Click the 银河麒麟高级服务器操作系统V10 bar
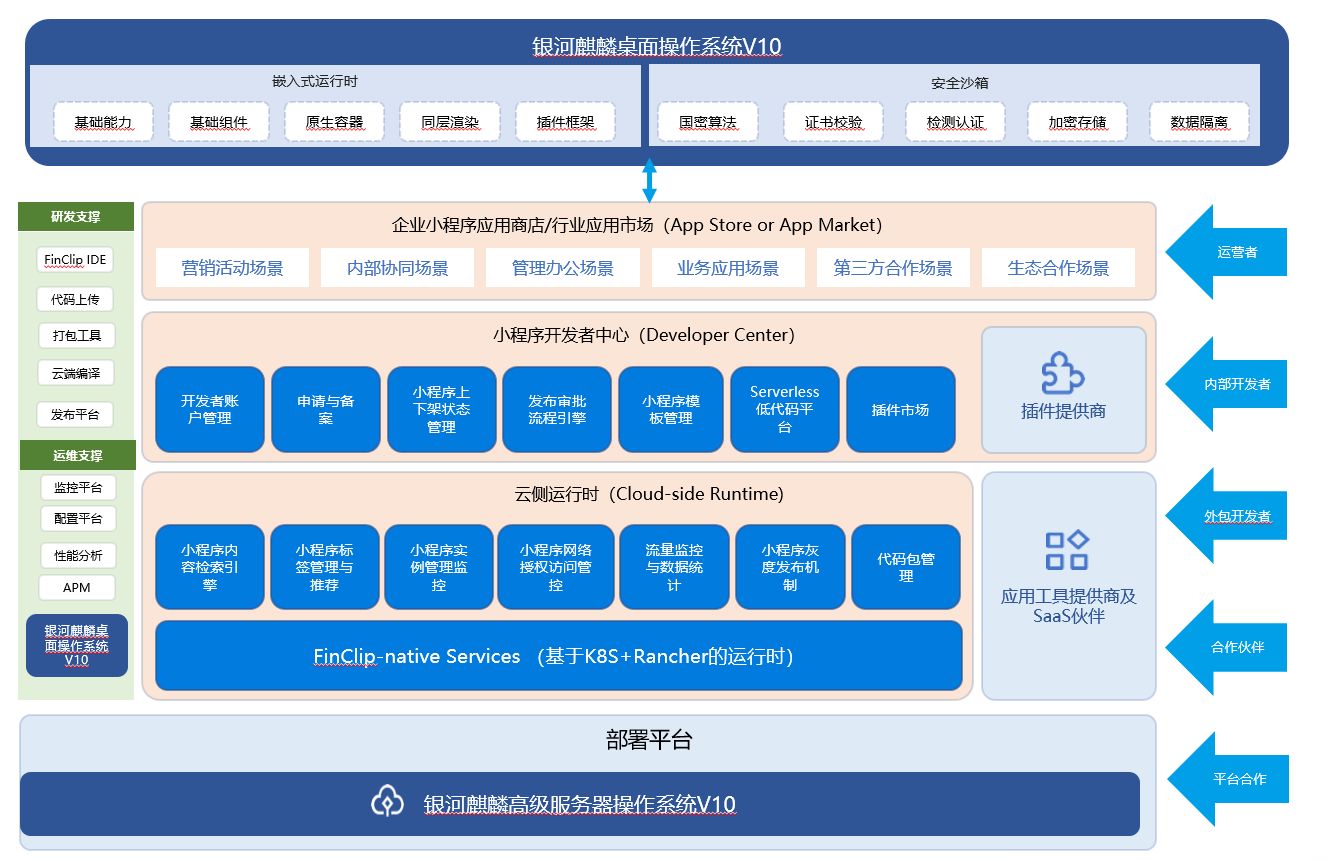The image size is (1331, 860). point(580,803)
